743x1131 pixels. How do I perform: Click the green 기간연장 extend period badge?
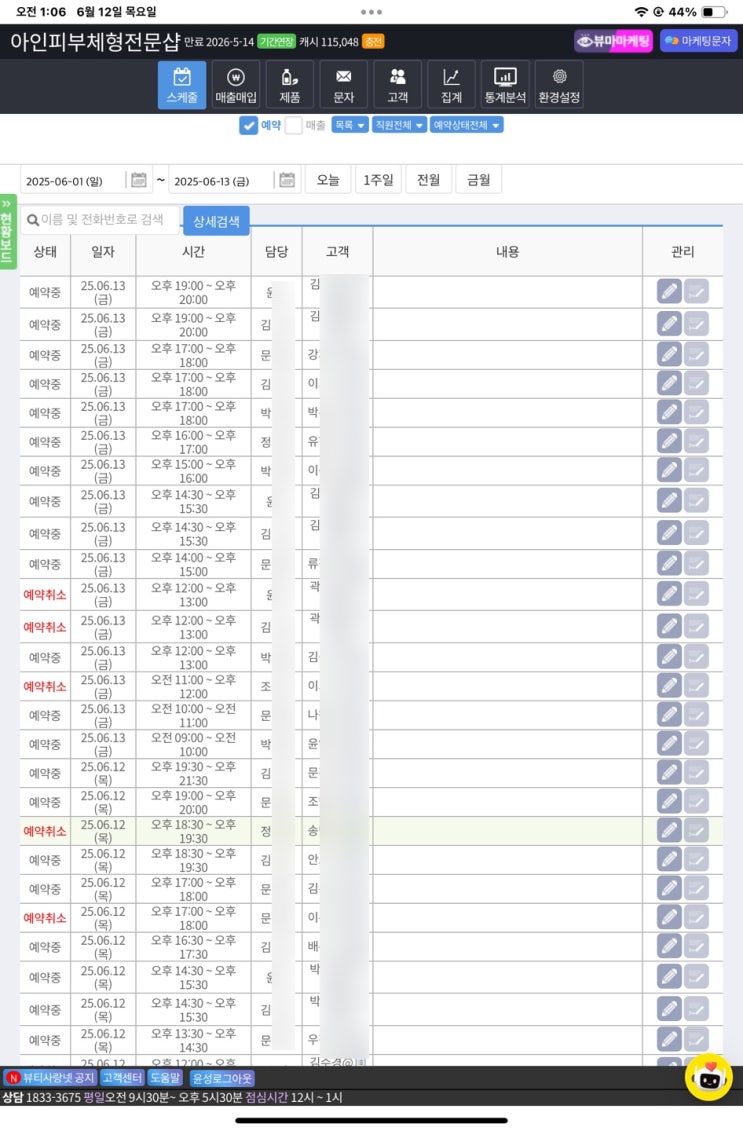tap(277, 42)
